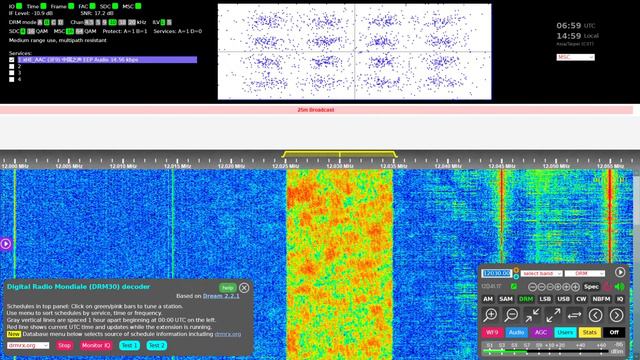Select LSB demodulation mode
This screenshot has height=360, width=640.
point(545,299)
